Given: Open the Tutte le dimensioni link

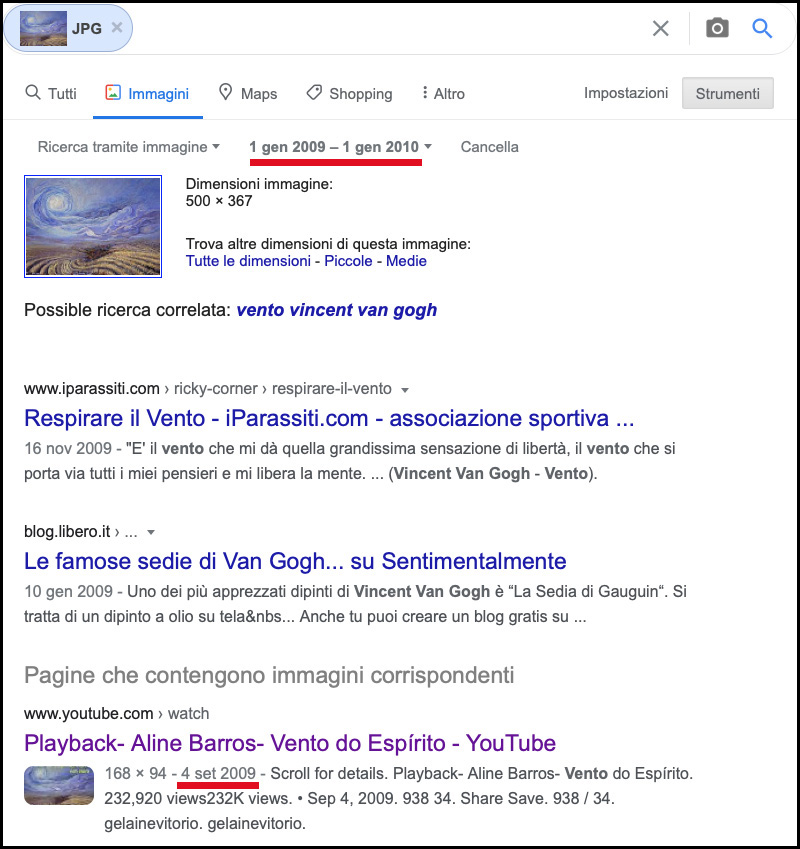Looking at the screenshot, I should coord(248,261).
